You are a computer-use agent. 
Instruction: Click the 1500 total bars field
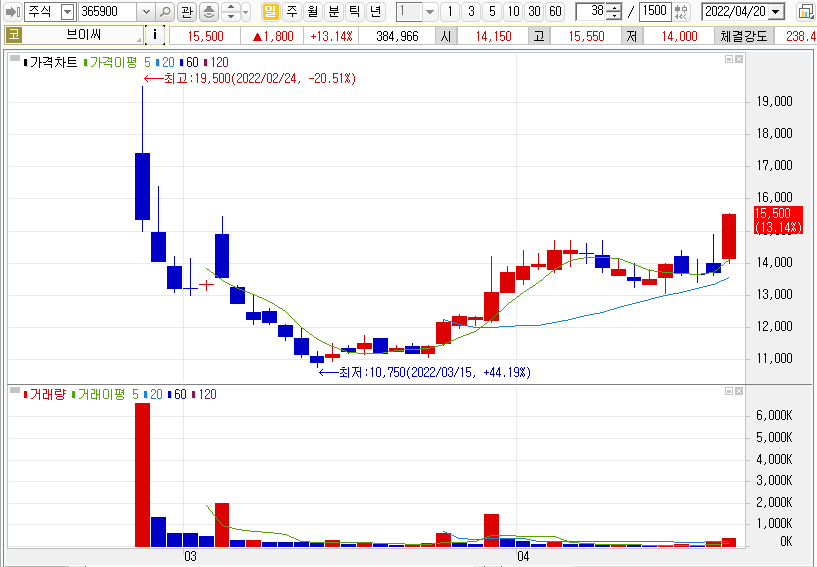pyautogui.click(x=655, y=11)
